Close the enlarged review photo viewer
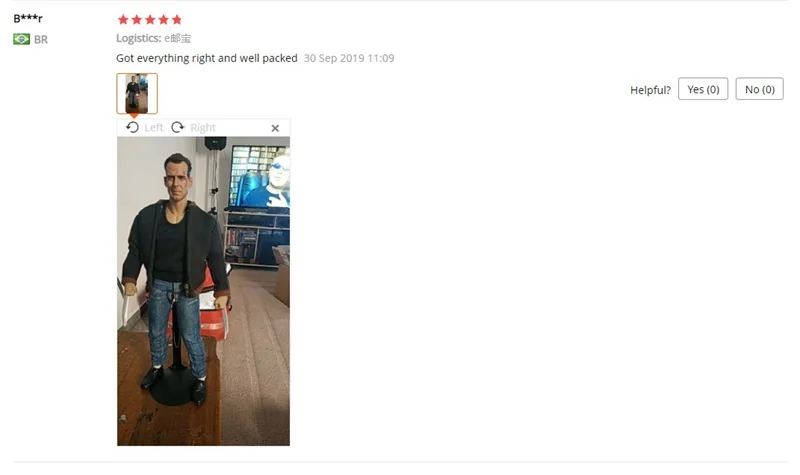The width and height of the screenshot is (800, 475). point(275,128)
